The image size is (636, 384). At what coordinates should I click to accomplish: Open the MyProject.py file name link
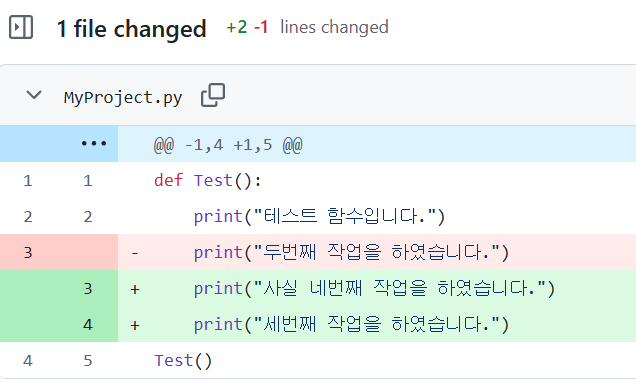(x=123, y=98)
